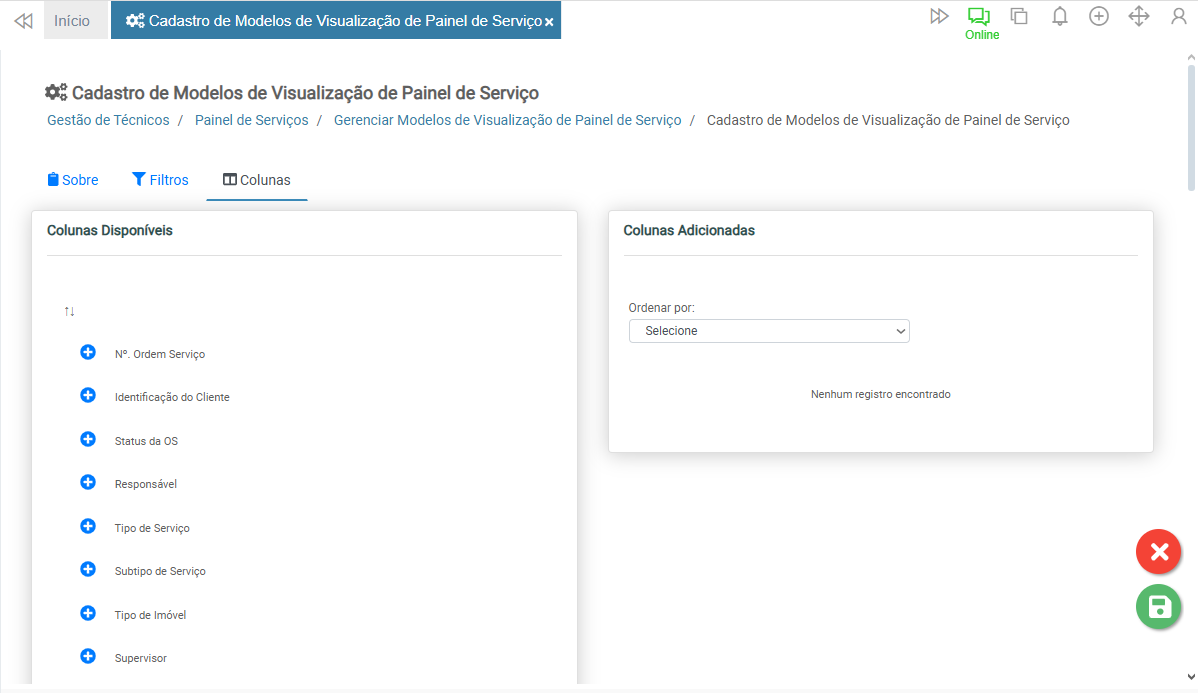This screenshot has height=693, width=1198.
Task: Switch to the Sobre tab
Action: tap(73, 180)
